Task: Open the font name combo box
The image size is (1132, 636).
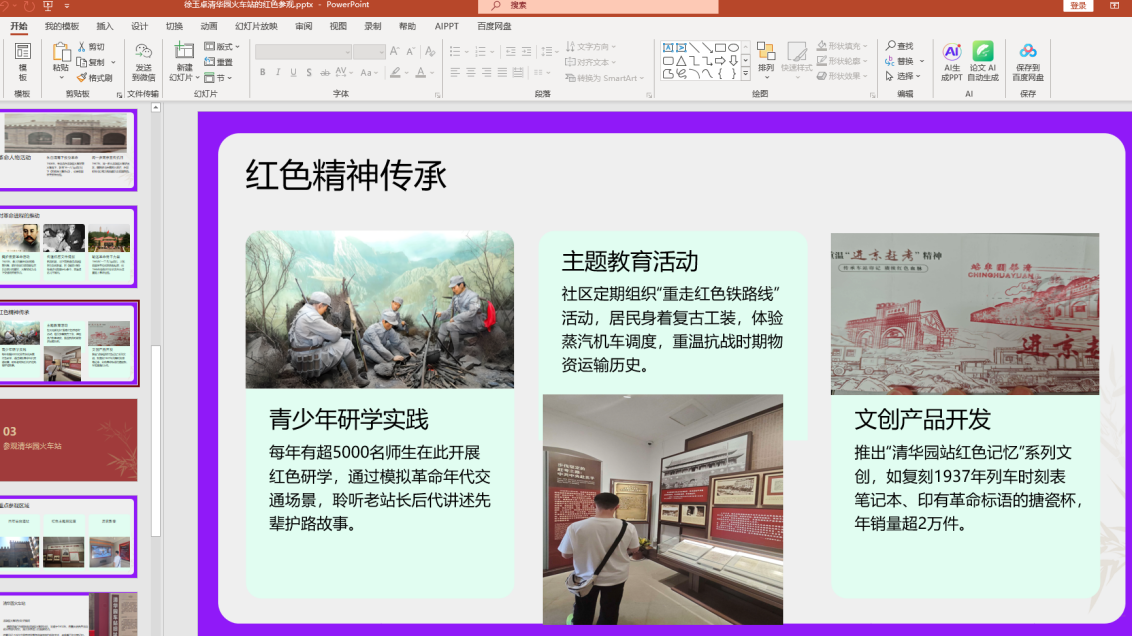Action: [x=303, y=51]
